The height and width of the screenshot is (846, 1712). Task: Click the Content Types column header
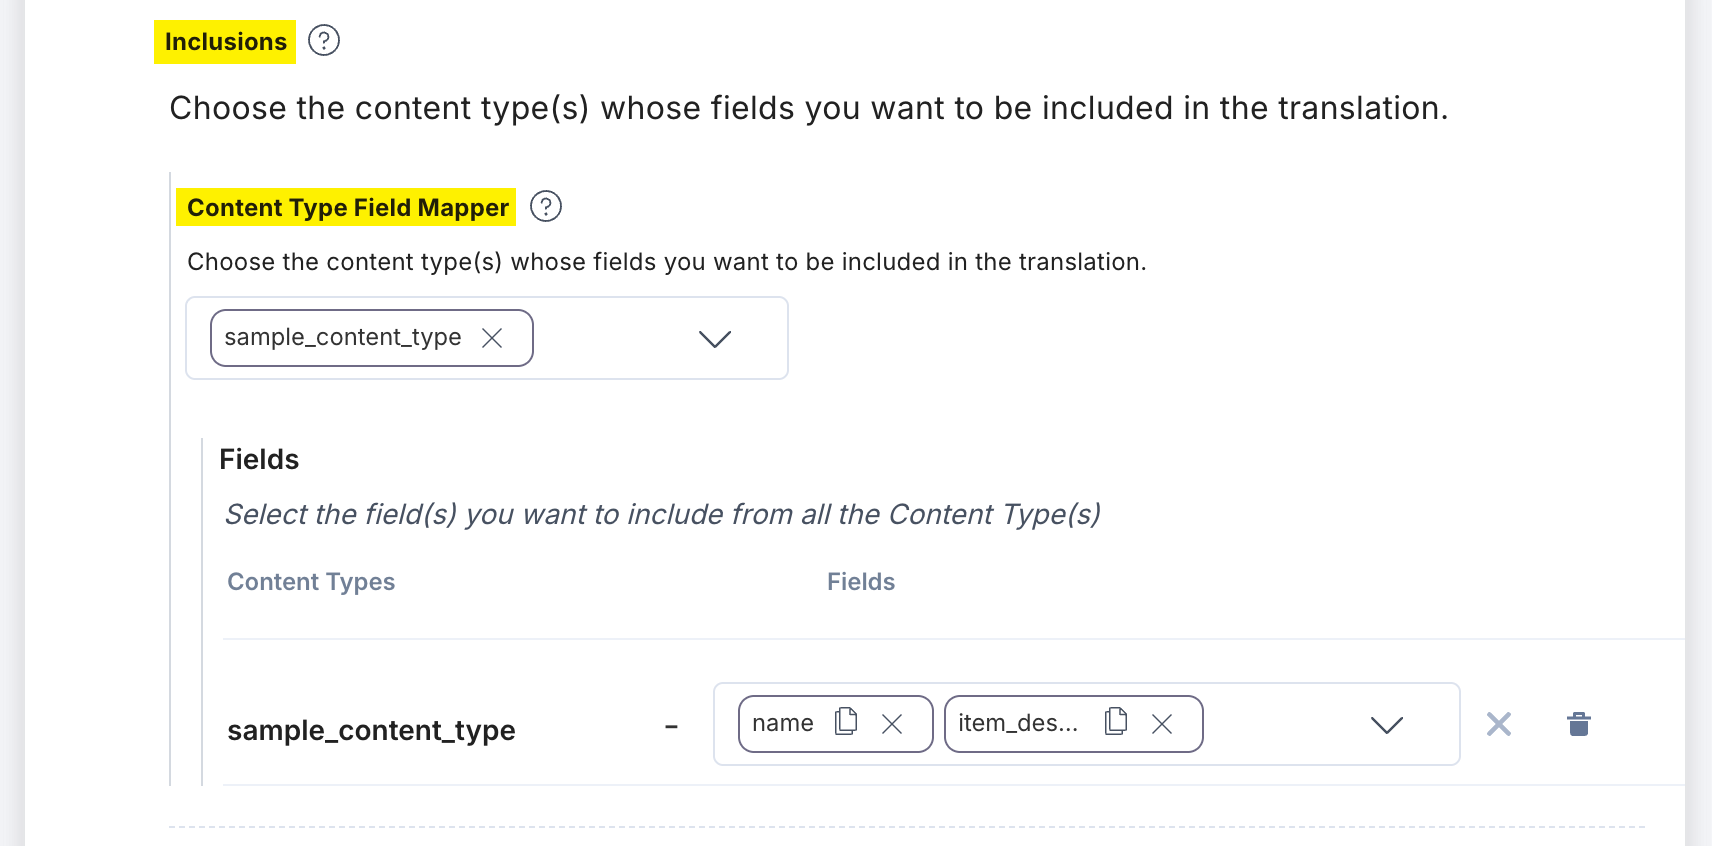tap(311, 582)
